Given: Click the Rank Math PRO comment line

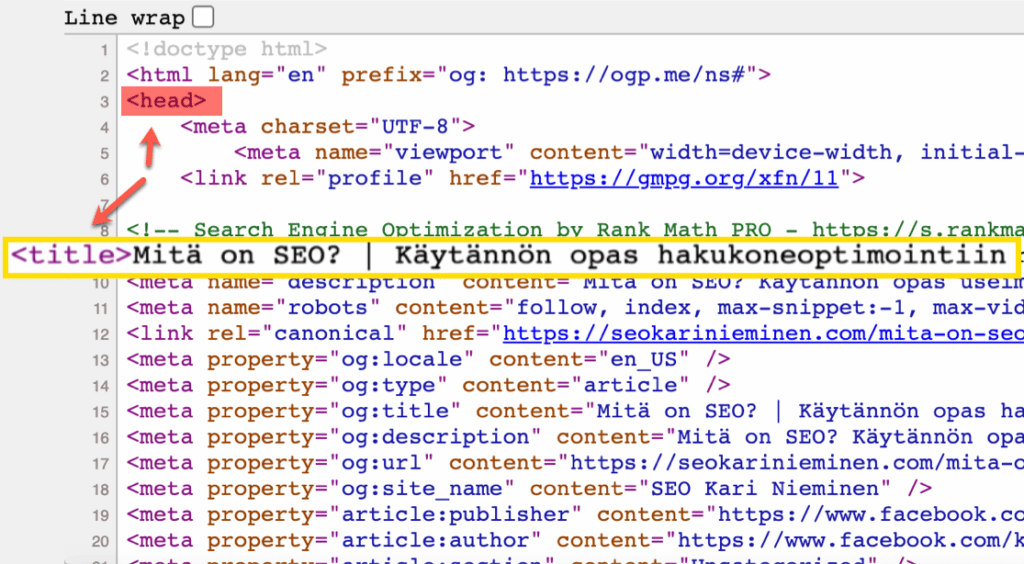Looking at the screenshot, I should [575, 230].
